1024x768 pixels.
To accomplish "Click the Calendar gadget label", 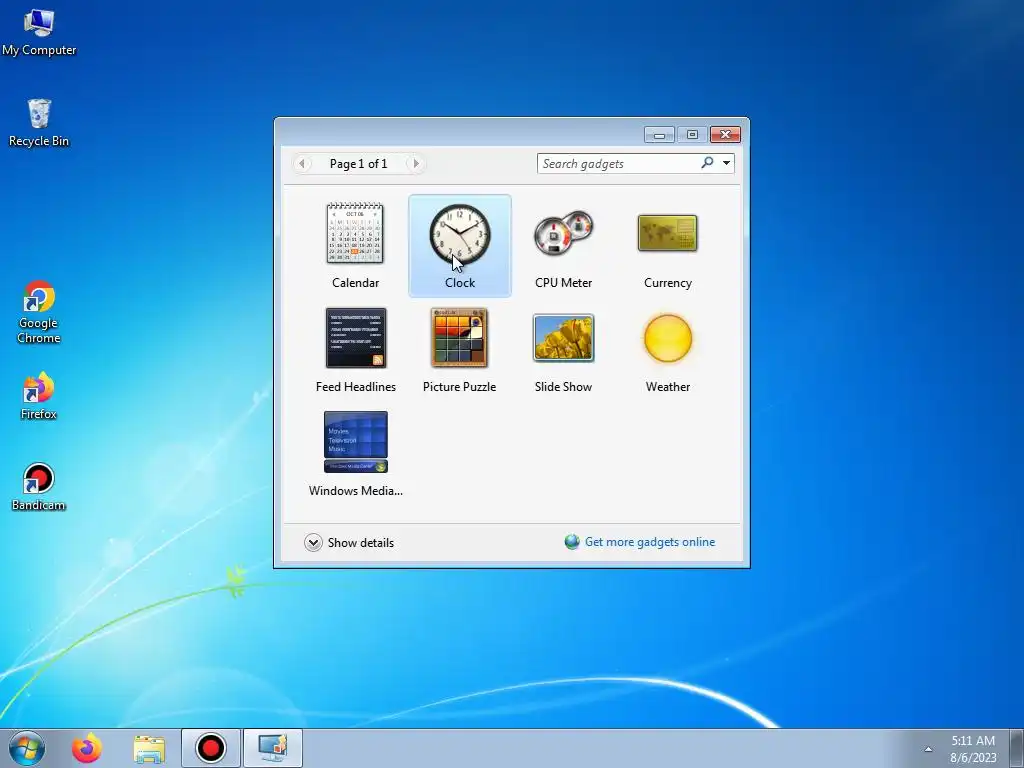I will [x=355, y=283].
